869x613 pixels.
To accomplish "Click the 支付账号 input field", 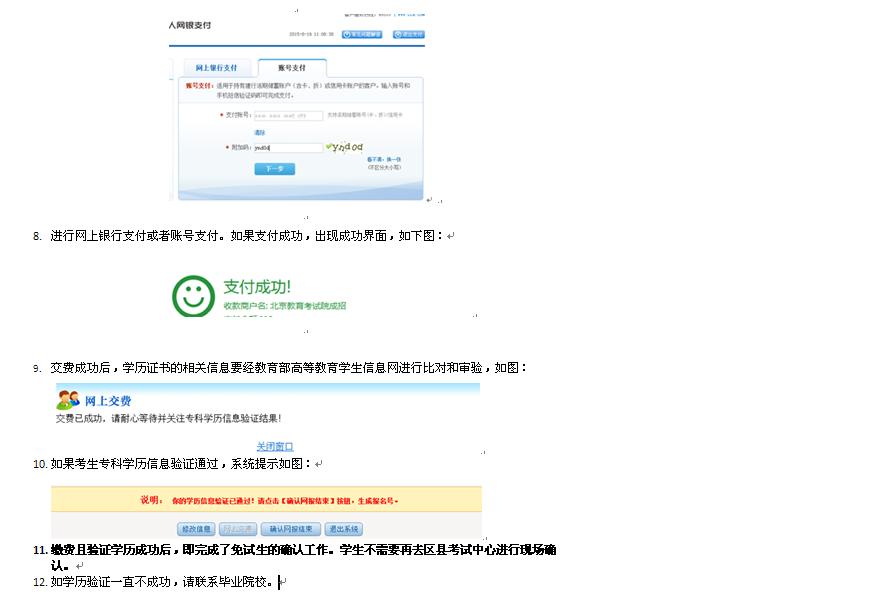I will tap(287, 116).
